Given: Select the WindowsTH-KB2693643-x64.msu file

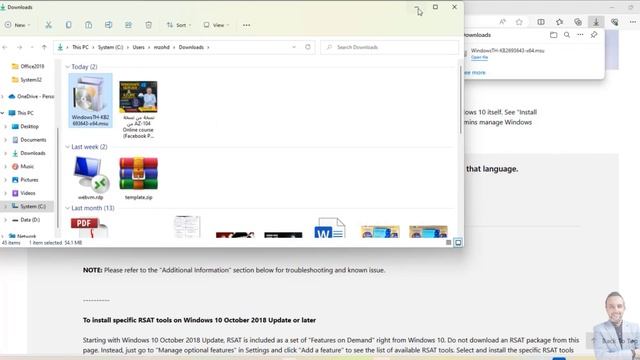Looking at the screenshot, I should point(90,101).
